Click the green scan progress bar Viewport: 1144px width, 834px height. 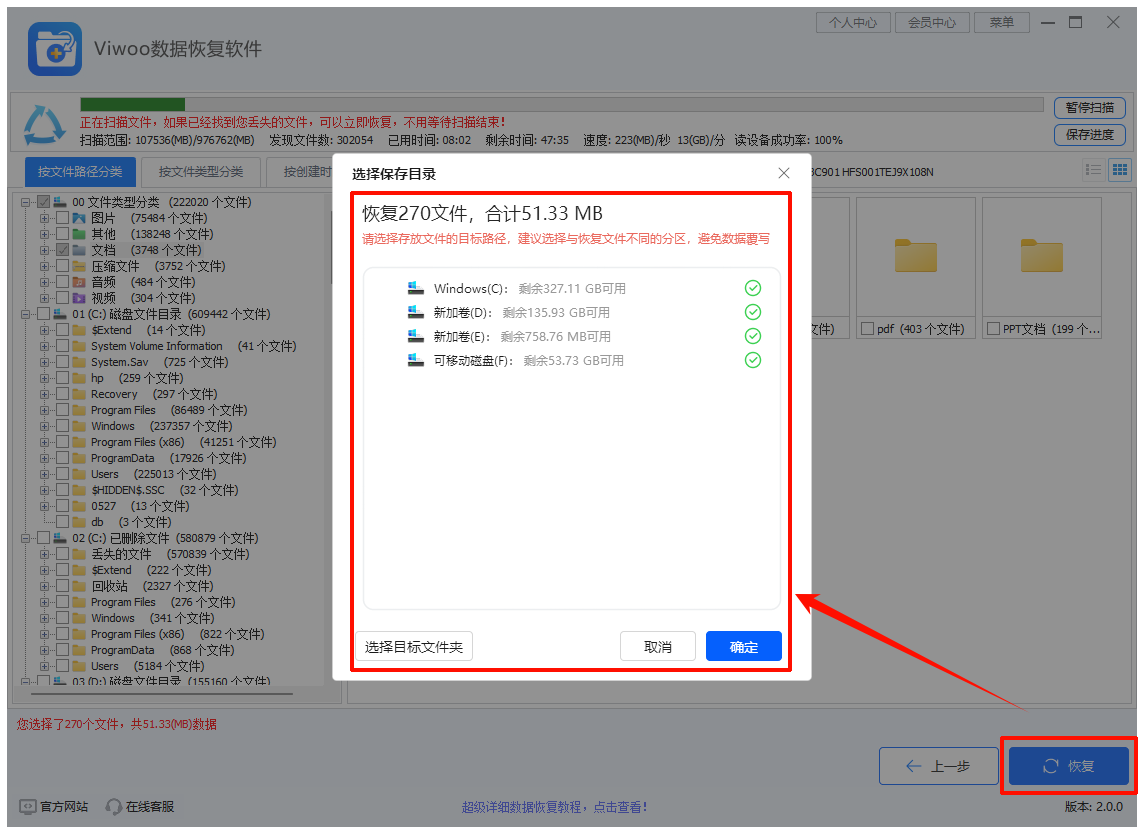pos(132,104)
